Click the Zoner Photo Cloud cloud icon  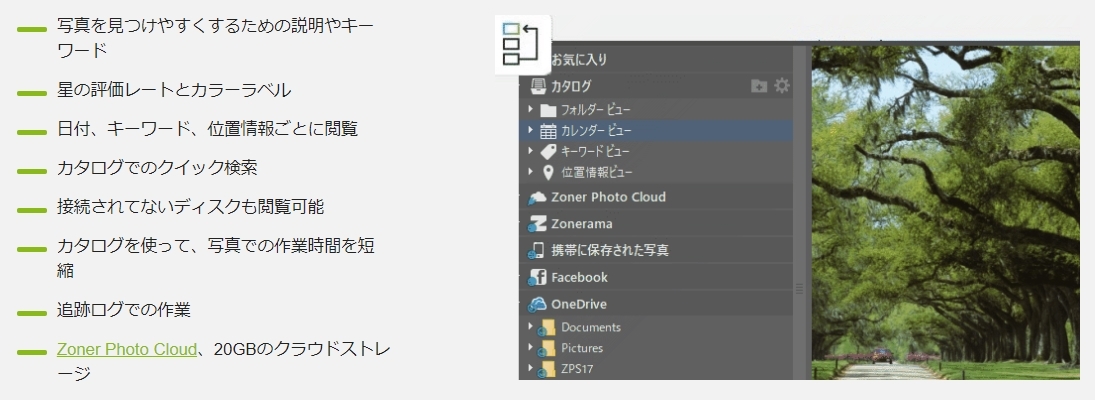(x=537, y=198)
